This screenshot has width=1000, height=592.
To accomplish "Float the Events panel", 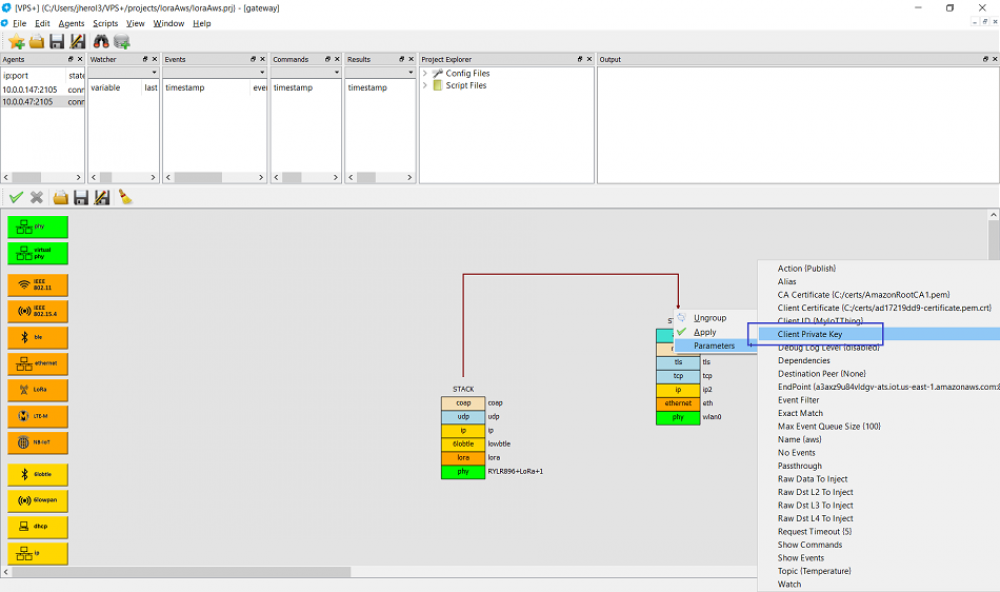I will click(x=253, y=59).
